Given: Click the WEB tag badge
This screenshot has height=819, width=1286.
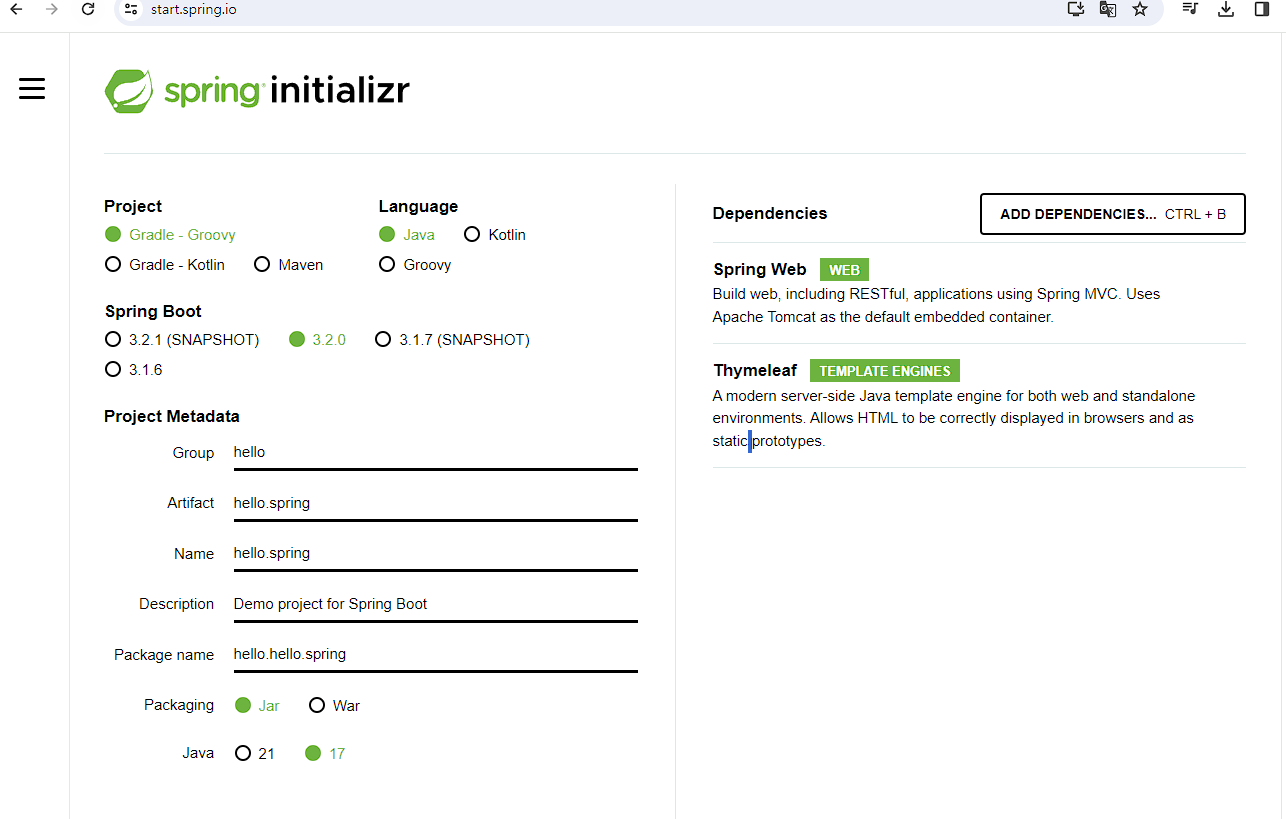Looking at the screenshot, I should (845, 270).
